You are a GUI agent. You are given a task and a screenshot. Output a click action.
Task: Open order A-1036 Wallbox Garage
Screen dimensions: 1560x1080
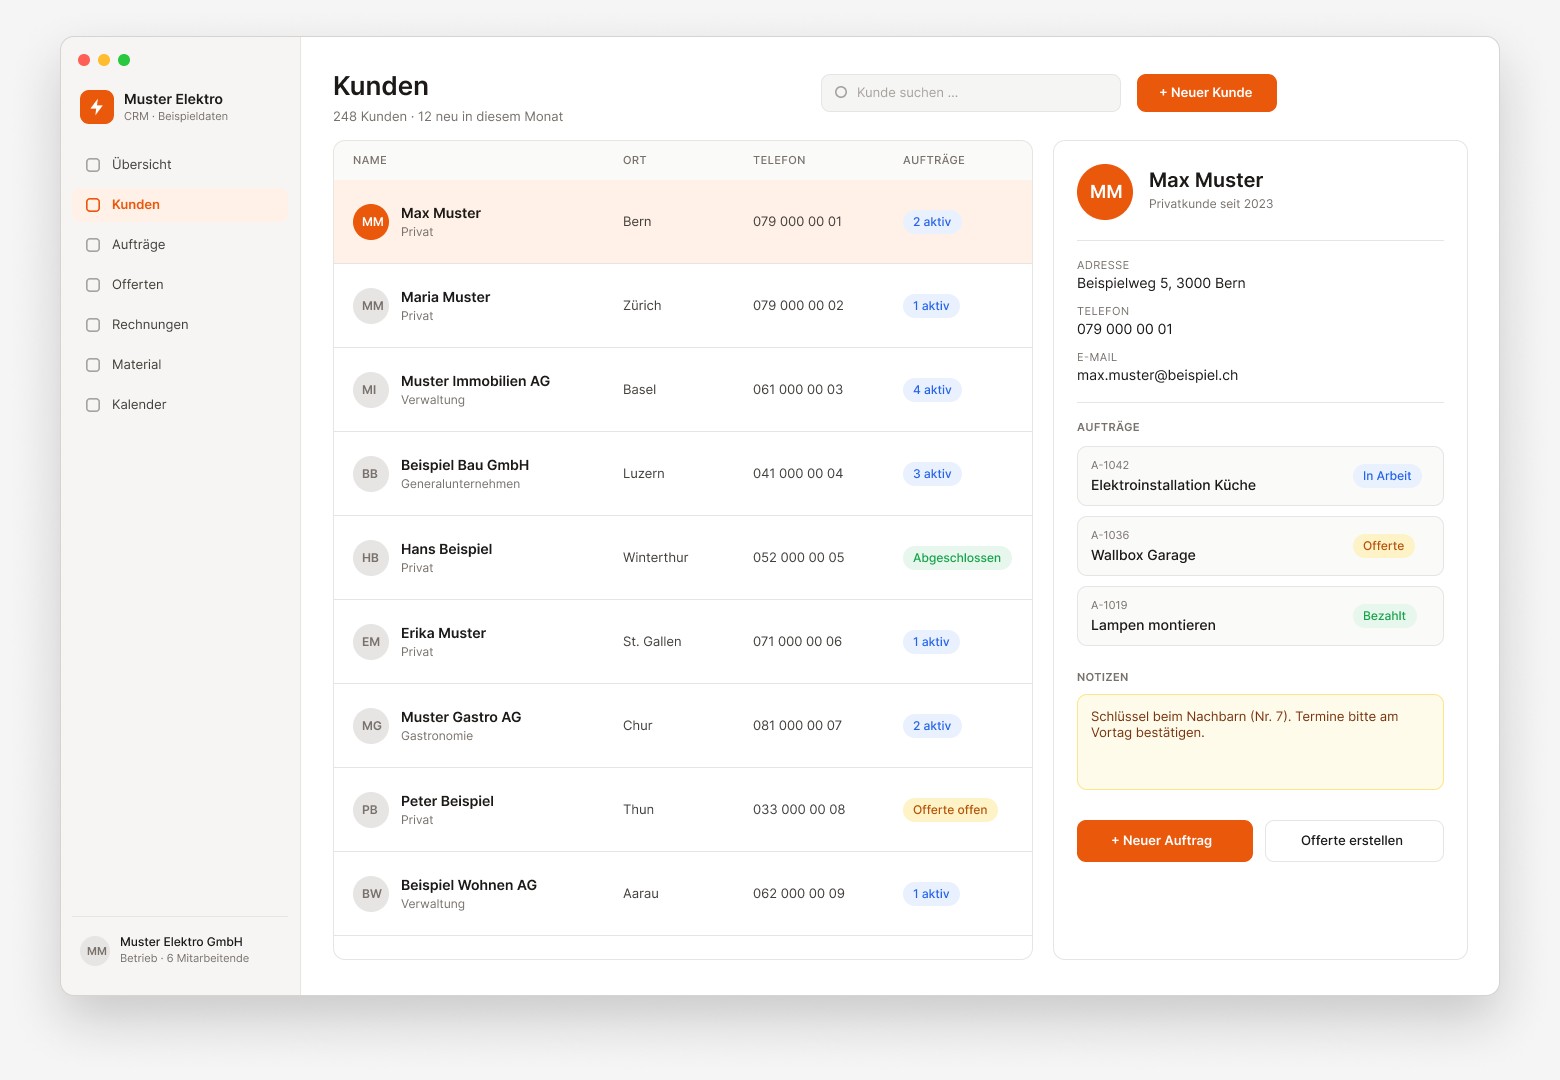(1260, 546)
